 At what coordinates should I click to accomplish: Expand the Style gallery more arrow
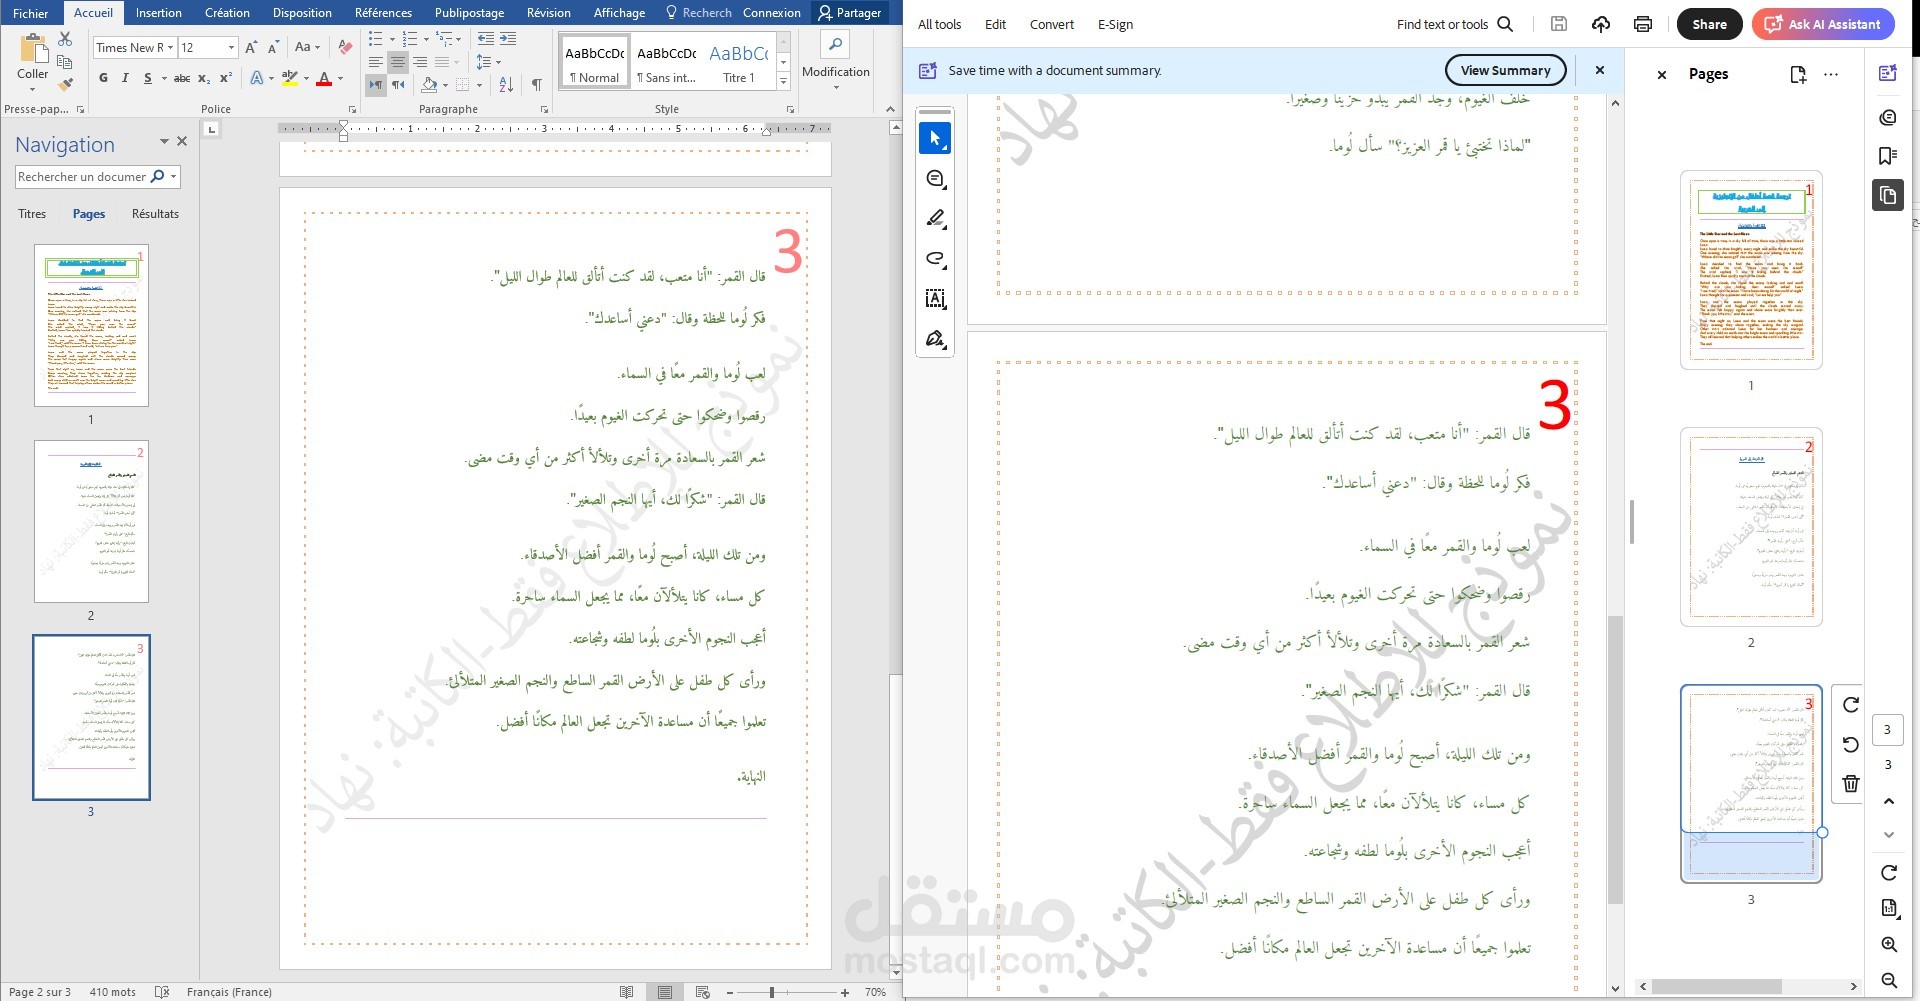click(x=783, y=81)
